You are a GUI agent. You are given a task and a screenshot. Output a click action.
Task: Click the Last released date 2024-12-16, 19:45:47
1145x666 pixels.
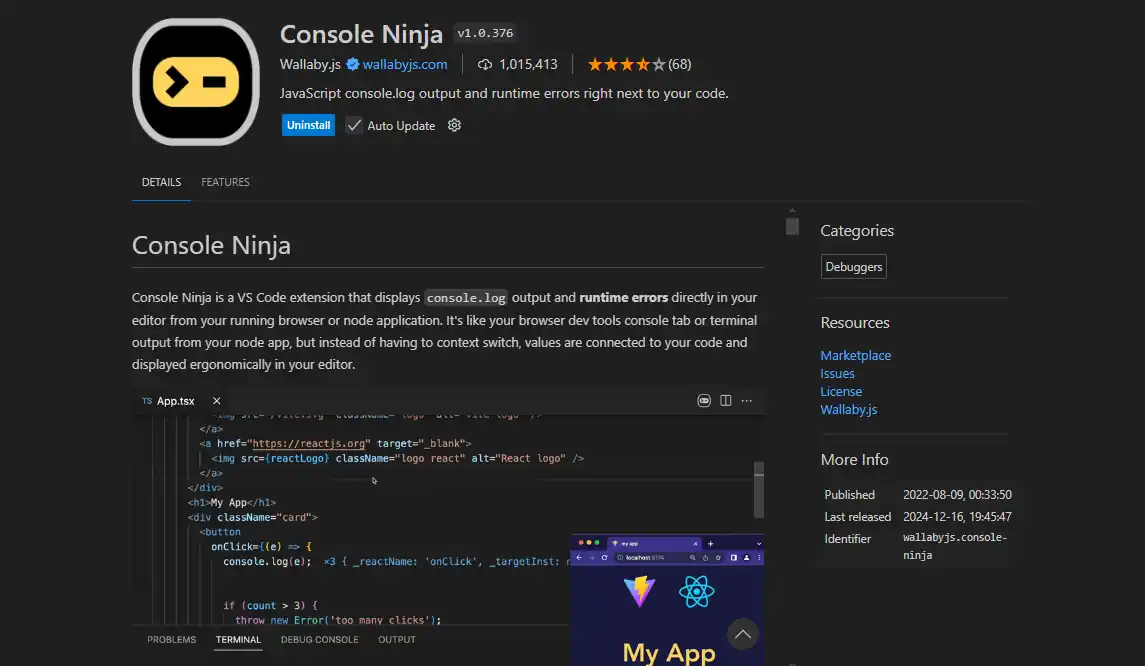click(x=957, y=516)
